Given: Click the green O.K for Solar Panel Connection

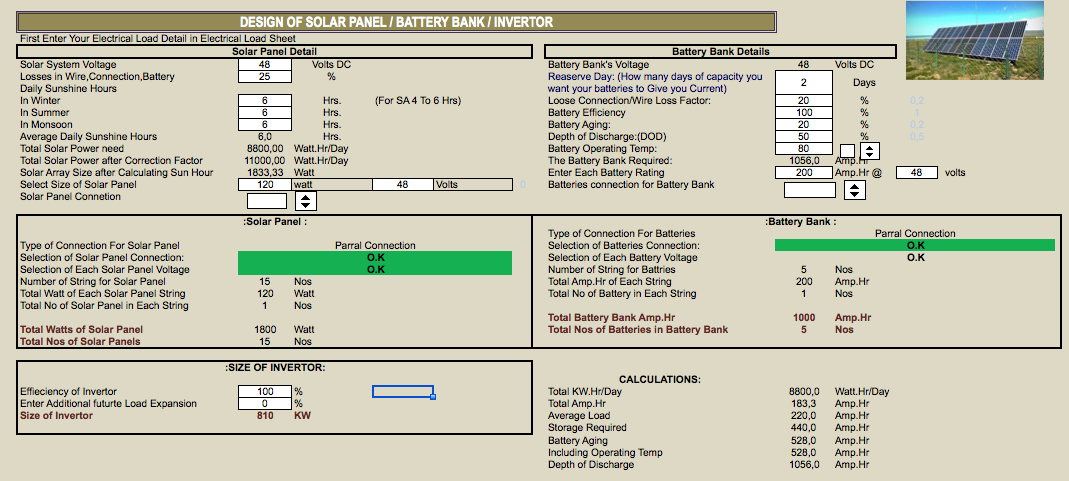Looking at the screenshot, I should [375, 258].
